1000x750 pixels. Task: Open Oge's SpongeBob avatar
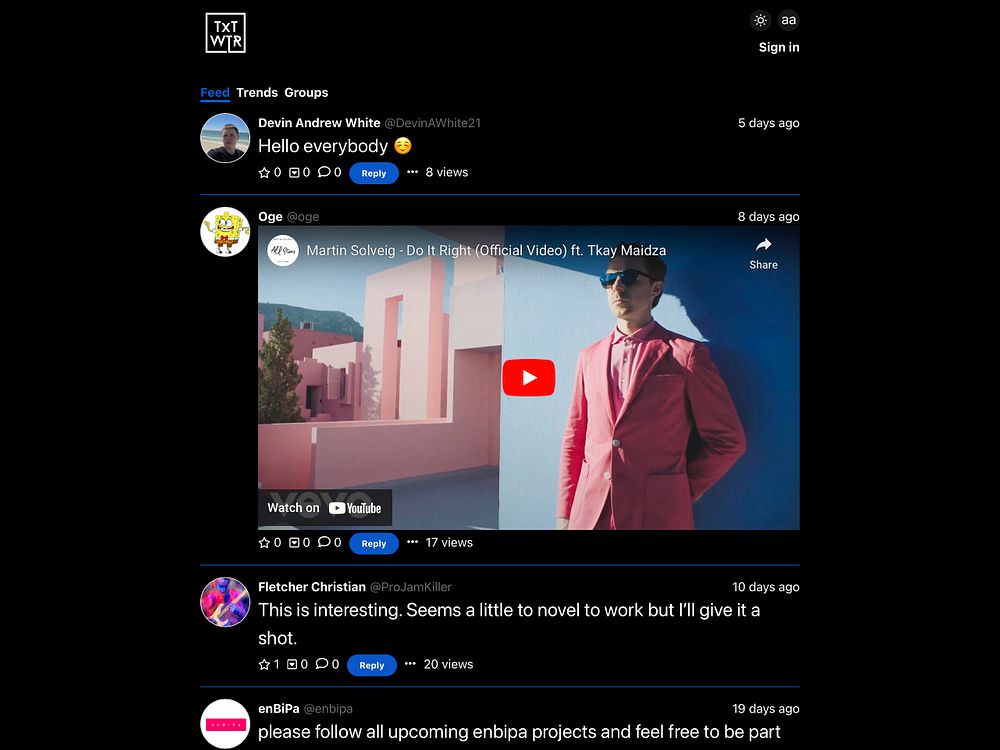coord(225,232)
